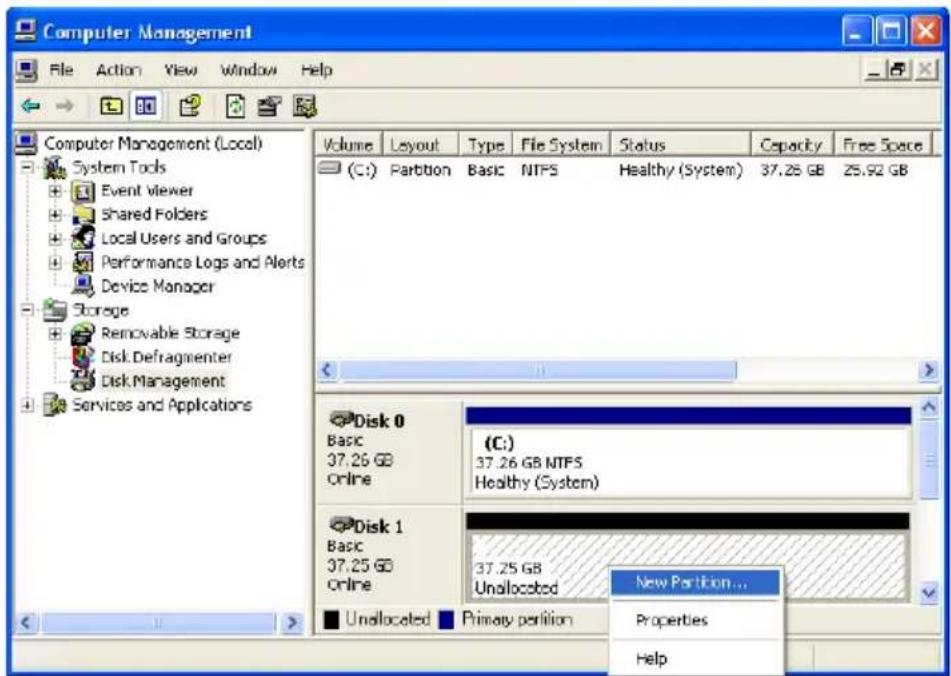
Task: Expand the Shared Folders node
Action: tap(55, 215)
